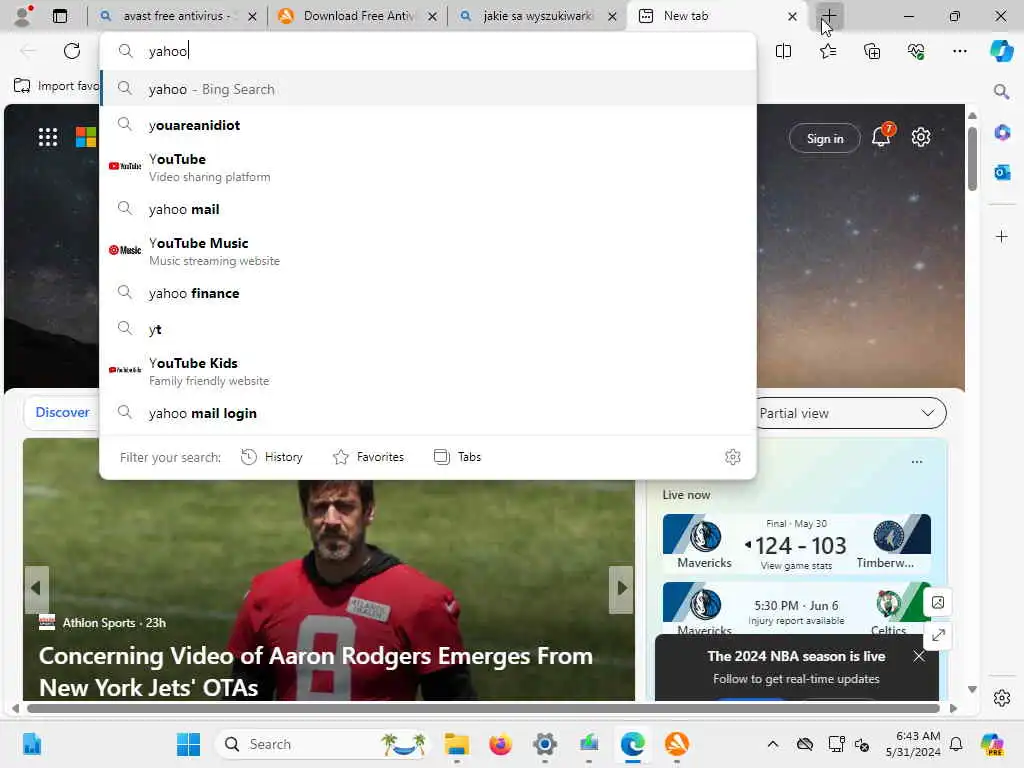The image size is (1024, 768).
Task: Go to next news carousel slide
Action: pyautogui.click(x=621, y=588)
